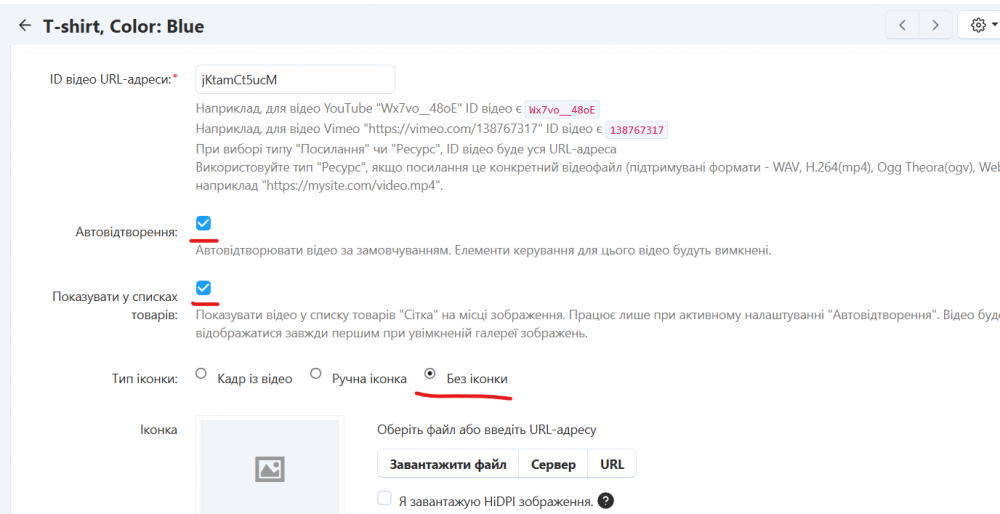The image size is (1000, 514).
Task: Click the Іконка label
Action: tap(158, 430)
